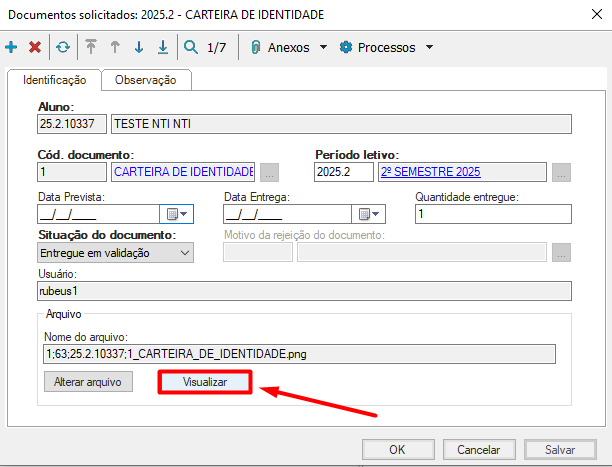Open the Processos toolbar menu

pos(386,47)
